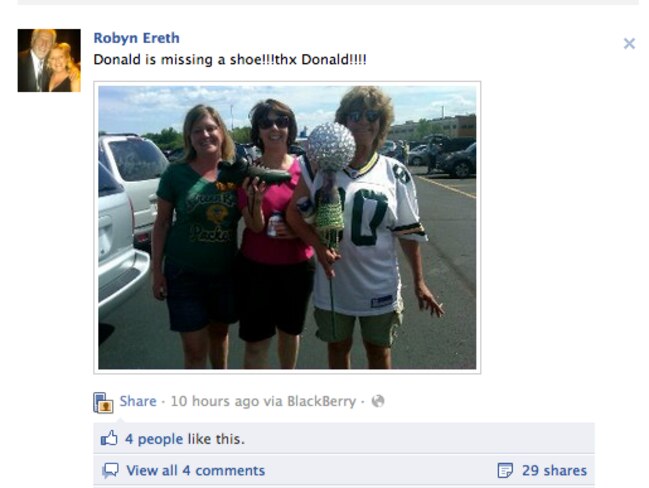Viewport: 649px width, 488px height.
Task: Click the BlackBerry source text
Action: [x=322, y=401]
